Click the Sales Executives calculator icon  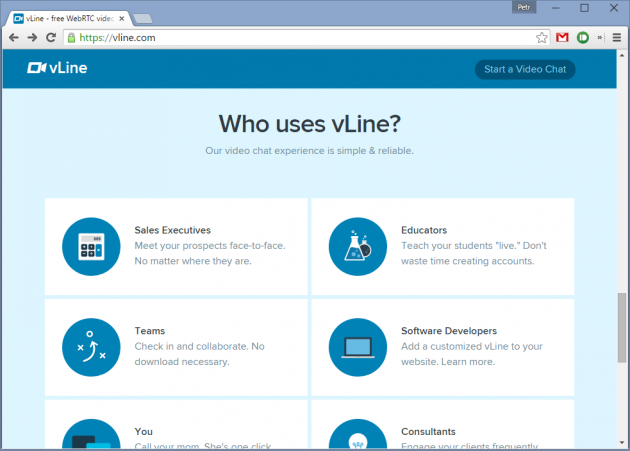coord(91,246)
